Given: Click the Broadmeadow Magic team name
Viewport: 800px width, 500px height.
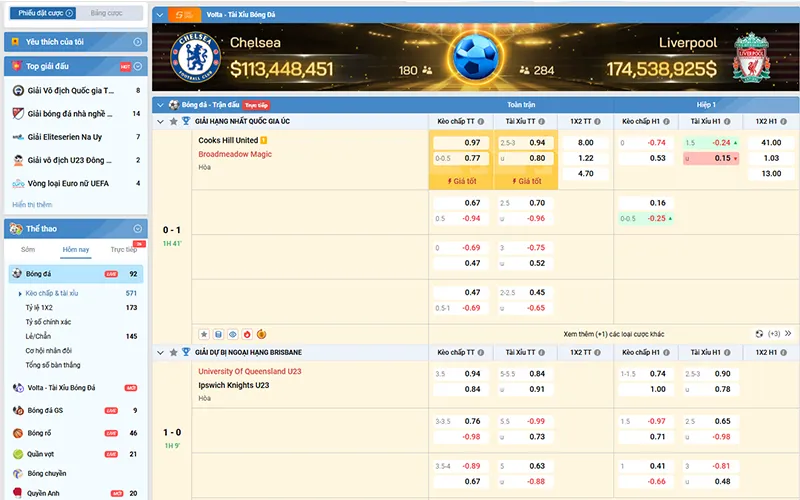Looking at the screenshot, I should (235, 154).
